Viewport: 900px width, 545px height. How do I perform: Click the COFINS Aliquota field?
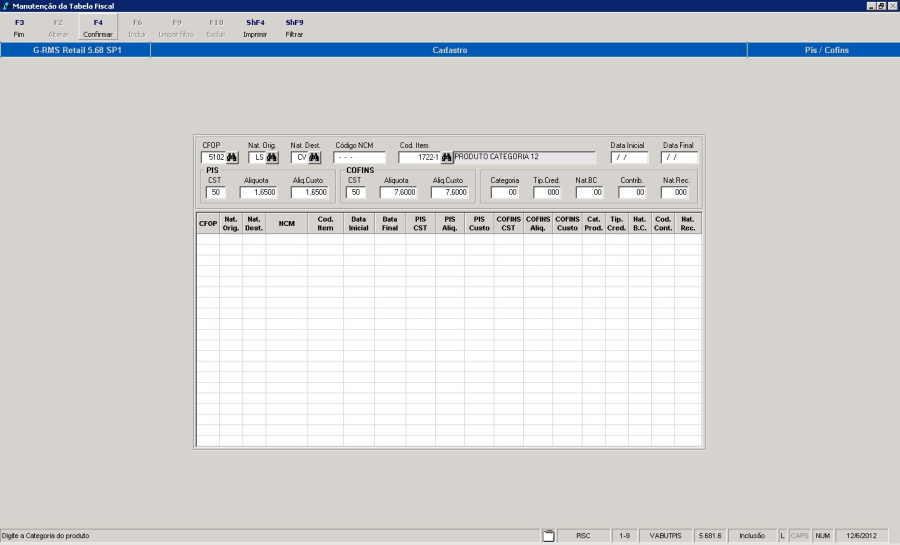(398, 192)
